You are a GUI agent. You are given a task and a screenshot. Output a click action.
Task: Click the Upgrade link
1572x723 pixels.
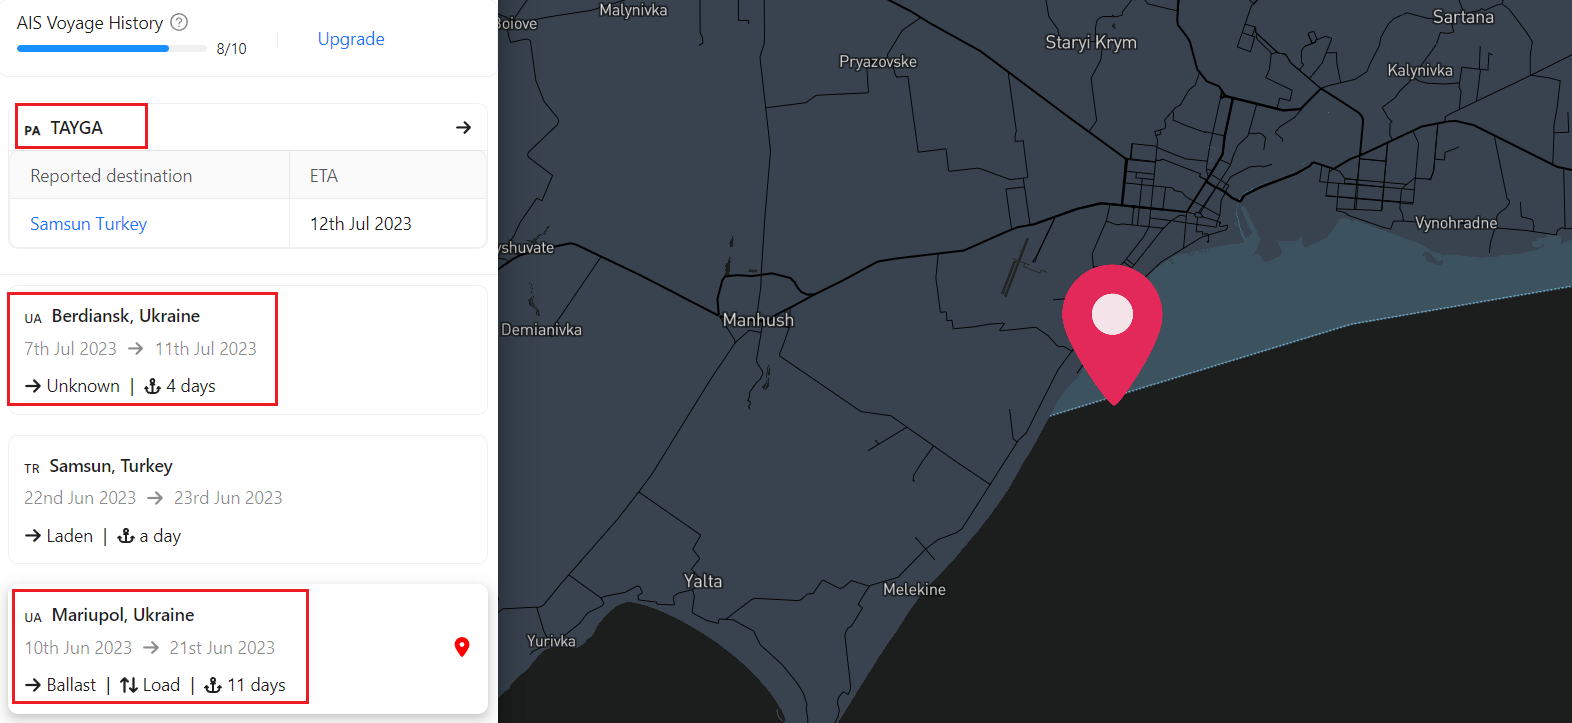click(351, 39)
